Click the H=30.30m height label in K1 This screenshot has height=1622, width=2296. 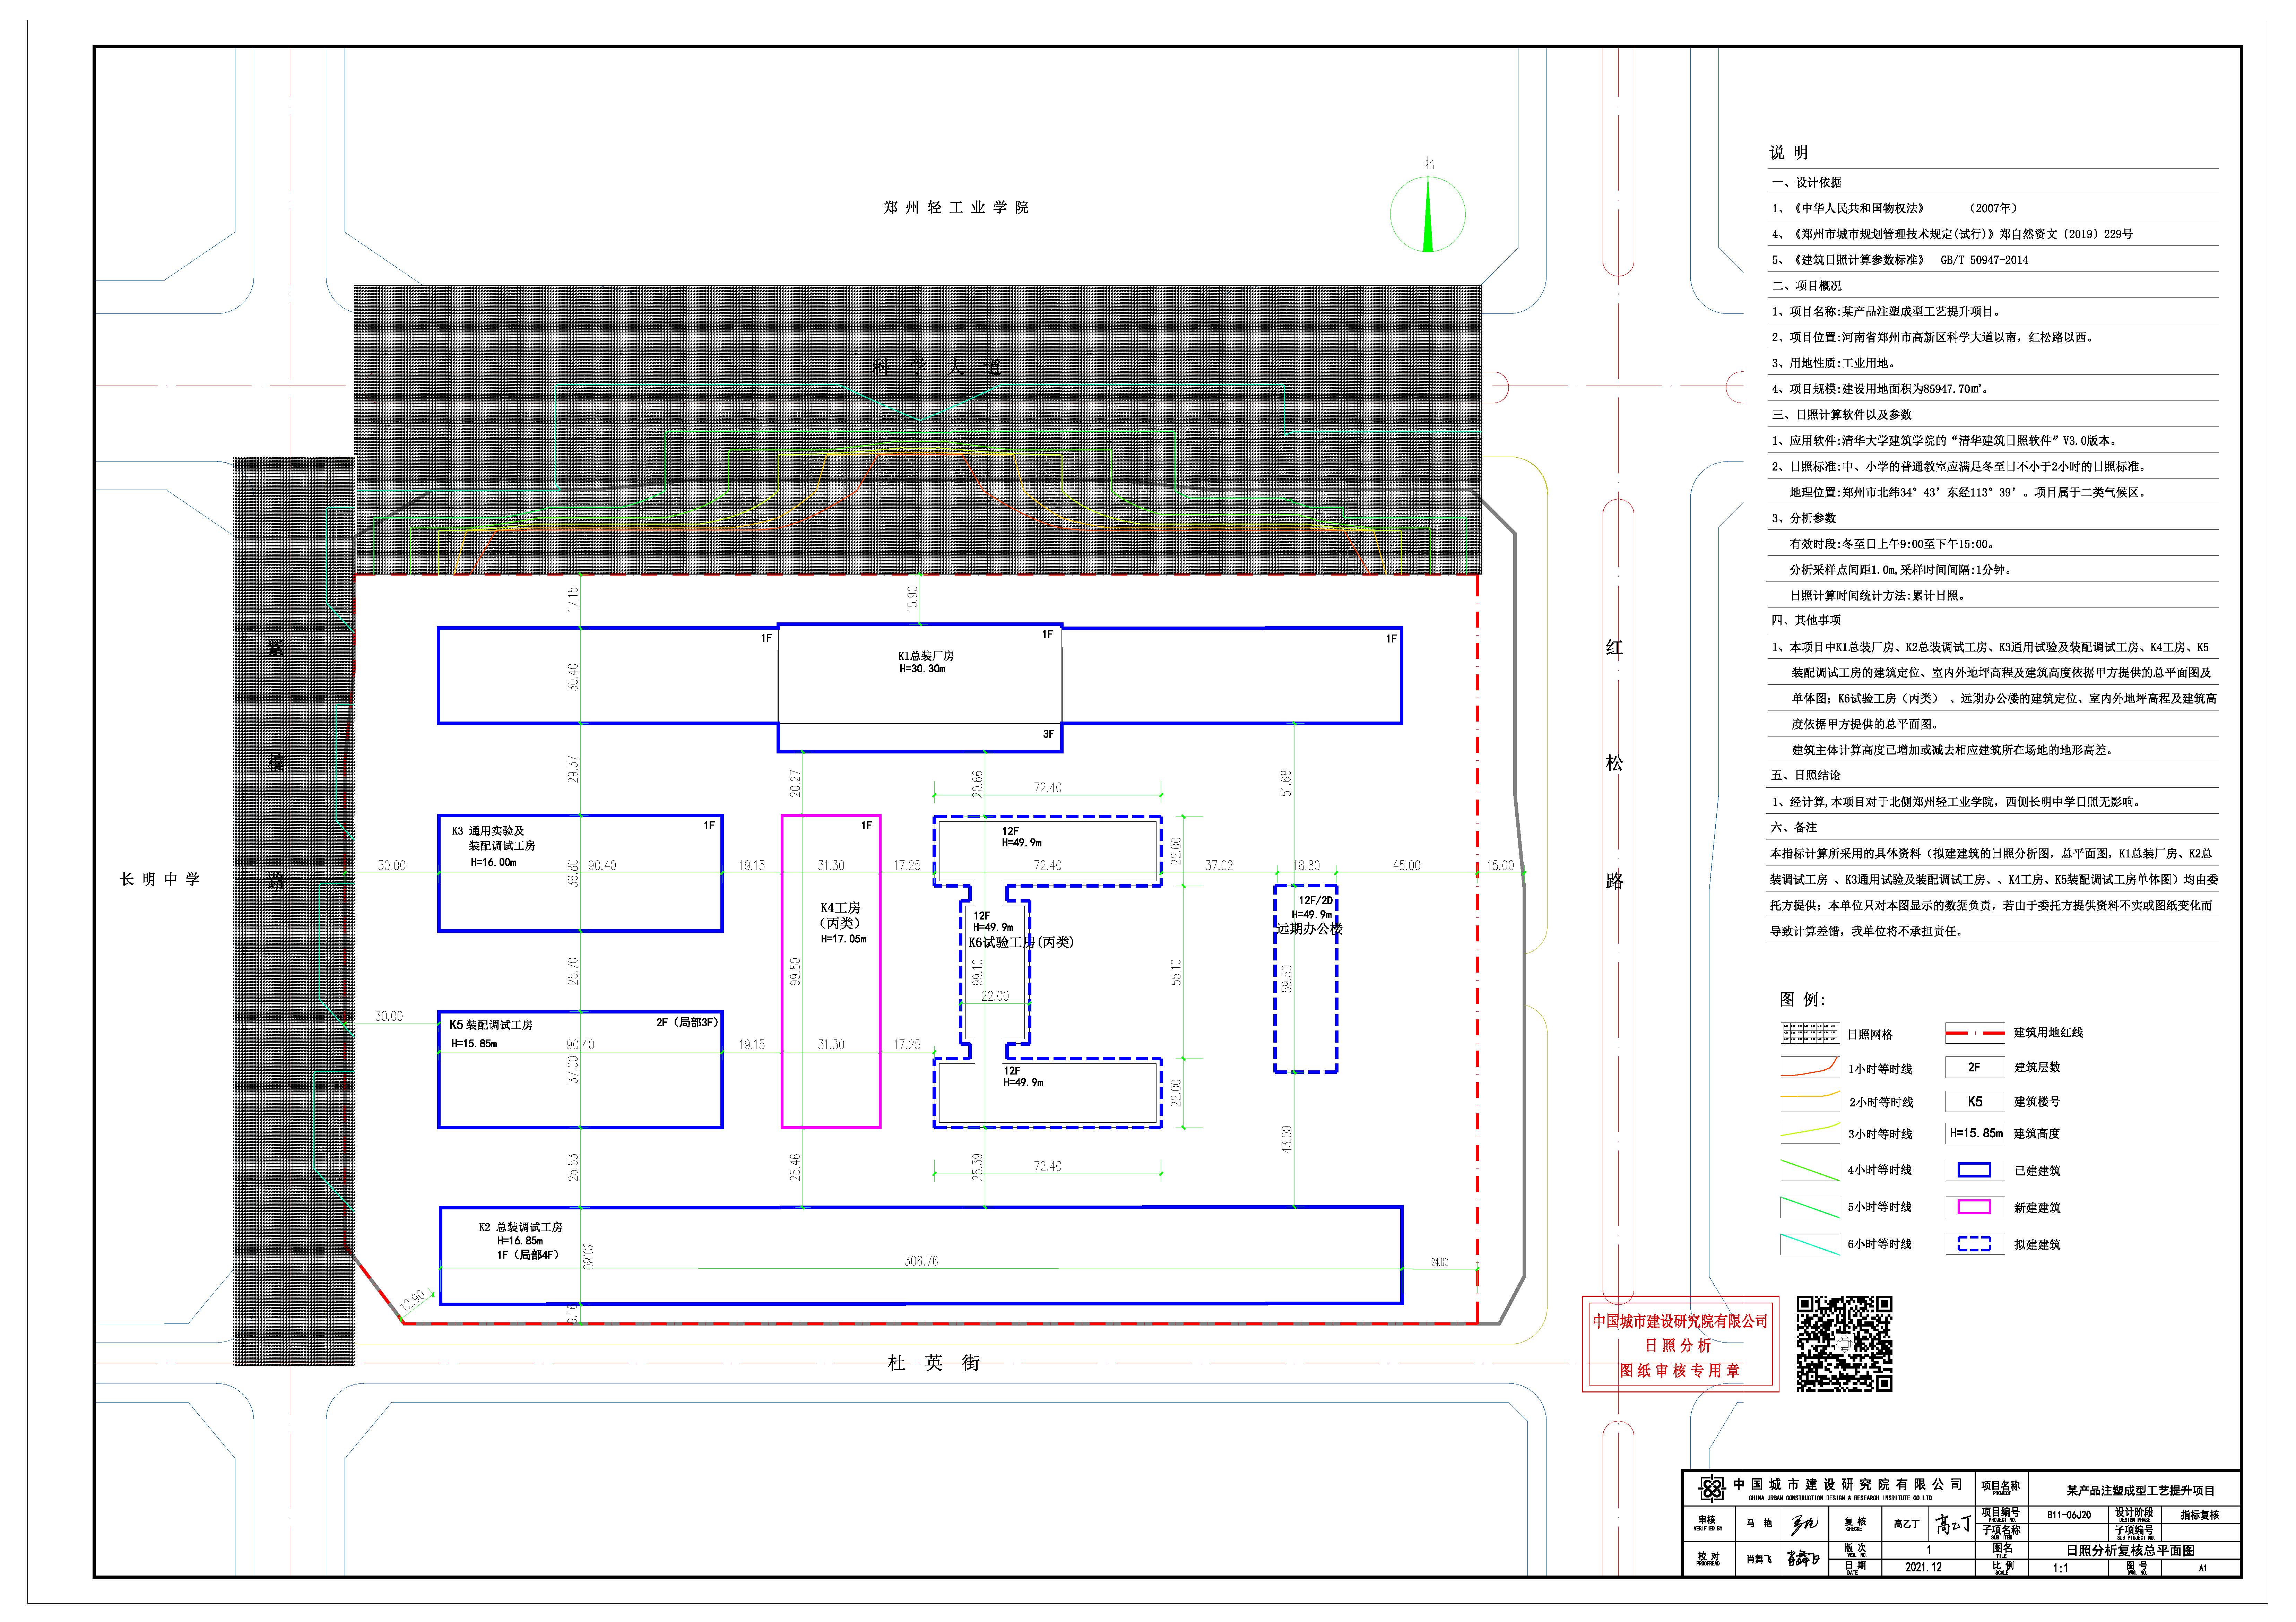click(x=922, y=669)
